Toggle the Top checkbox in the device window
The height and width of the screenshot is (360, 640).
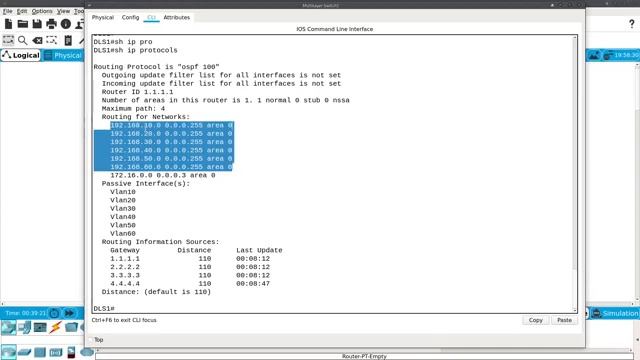(91, 340)
